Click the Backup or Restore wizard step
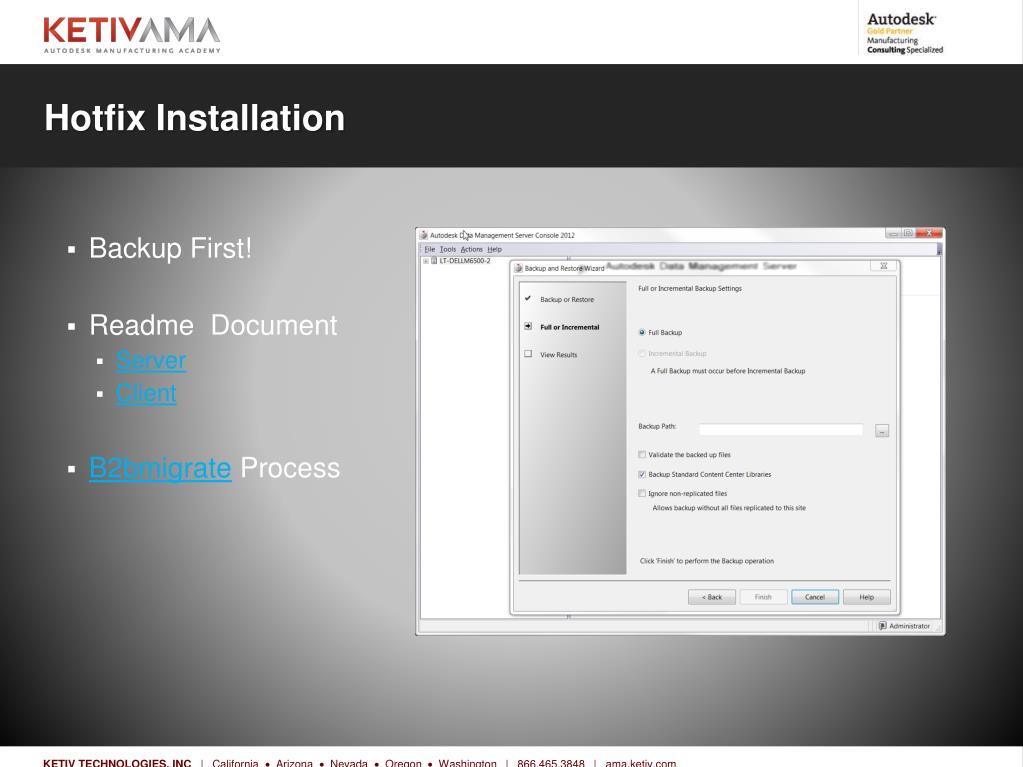Image resolution: width=1023 pixels, height=767 pixels. pyautogui.click(x=567, y=299)
